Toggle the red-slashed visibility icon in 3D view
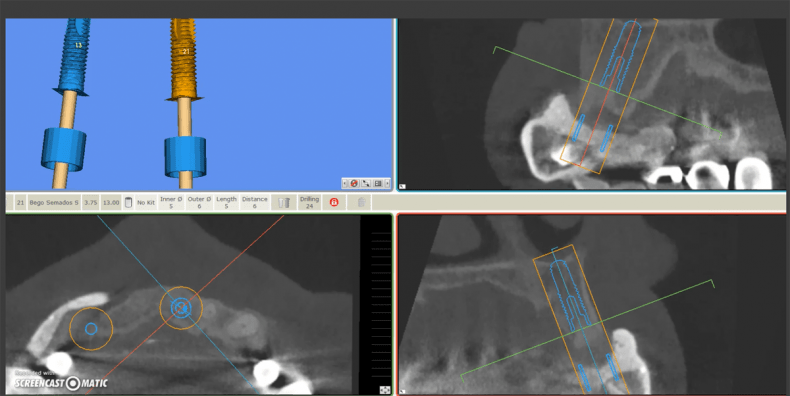790x396 pixels. (x=354, y=183)
